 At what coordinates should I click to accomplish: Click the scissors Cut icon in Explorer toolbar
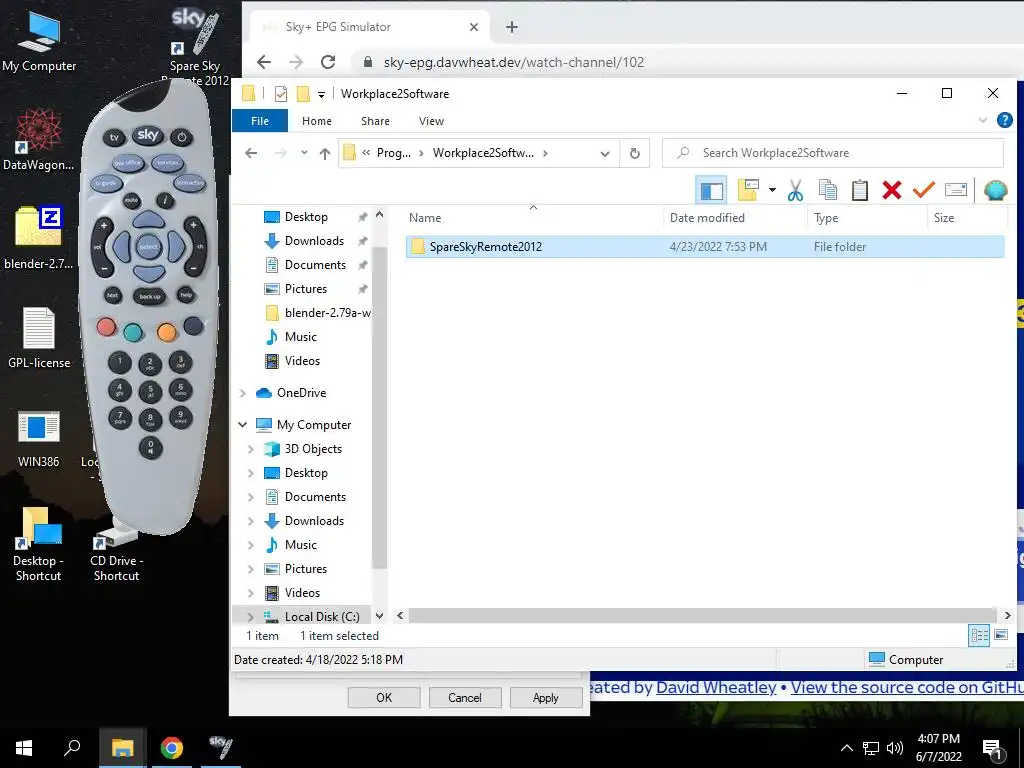[x=795, y=191]
